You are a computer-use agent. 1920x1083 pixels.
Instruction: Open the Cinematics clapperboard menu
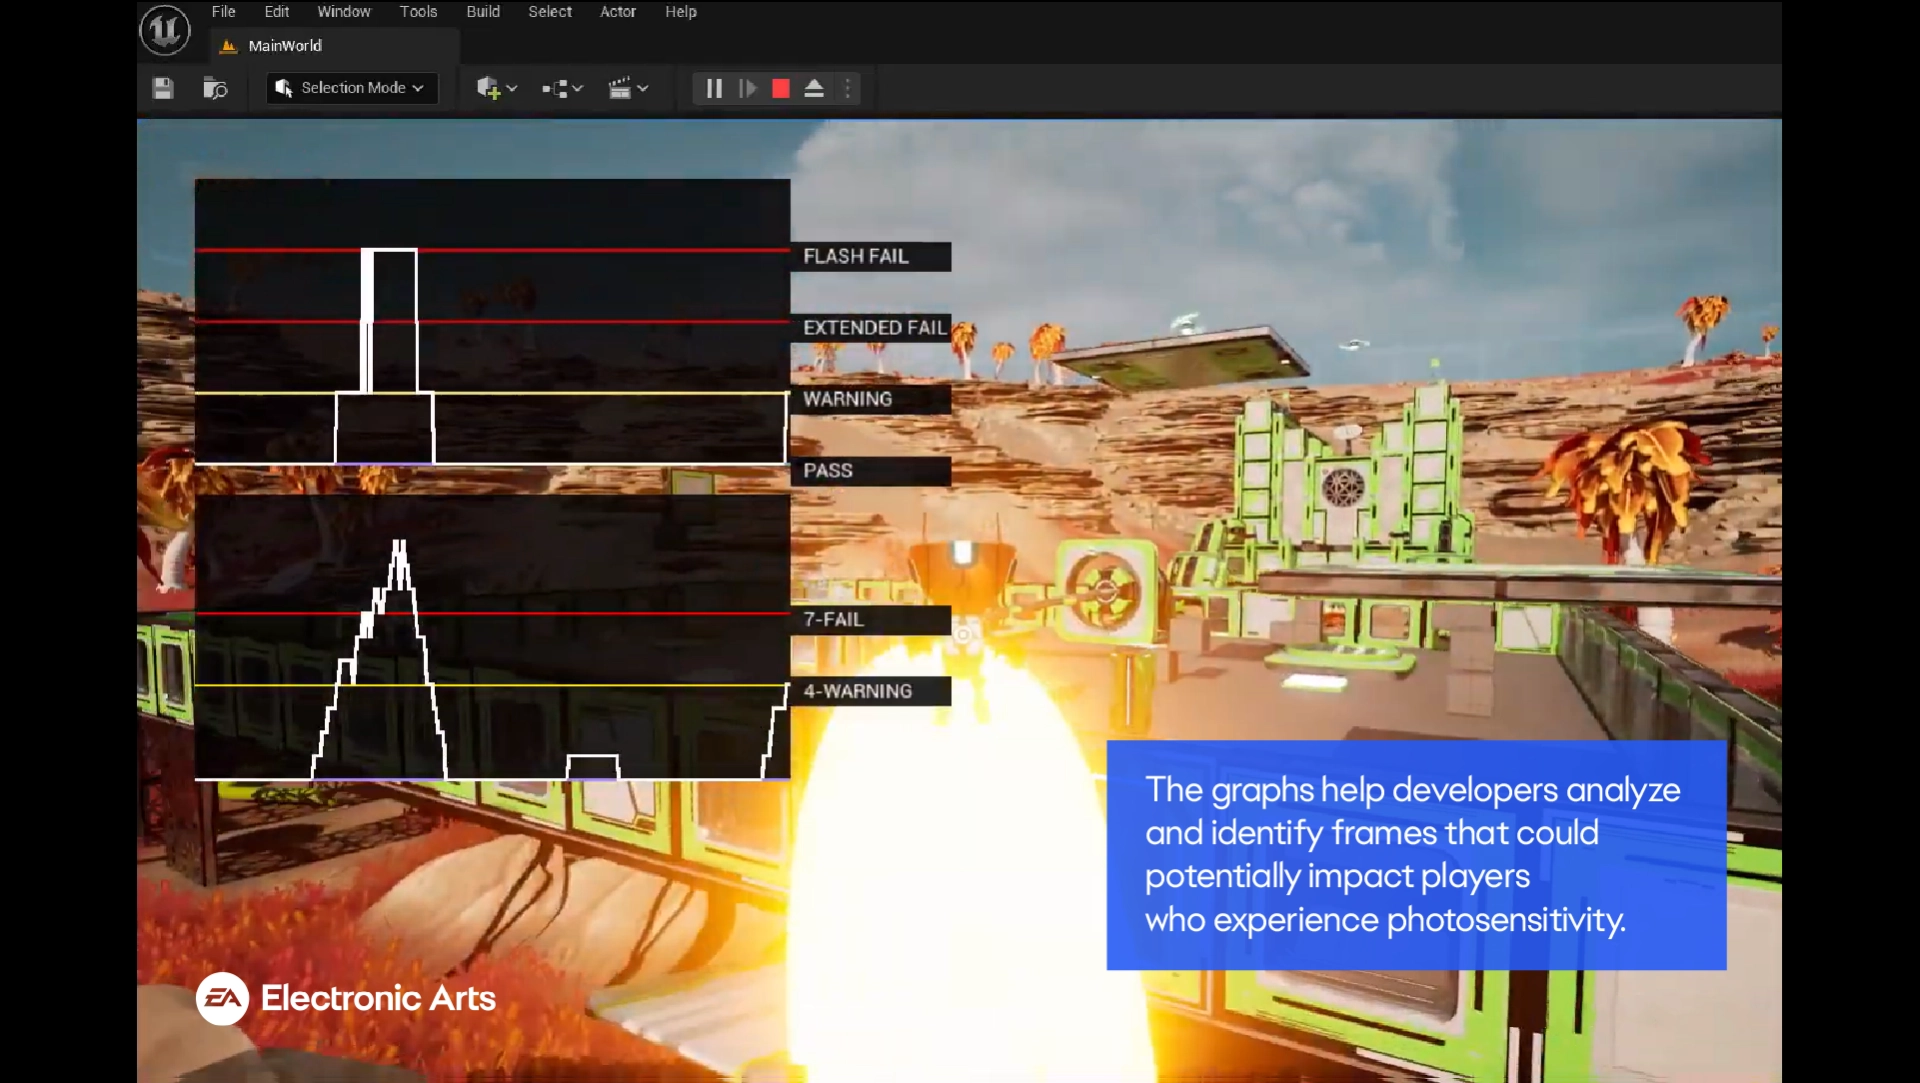(621, 88)
